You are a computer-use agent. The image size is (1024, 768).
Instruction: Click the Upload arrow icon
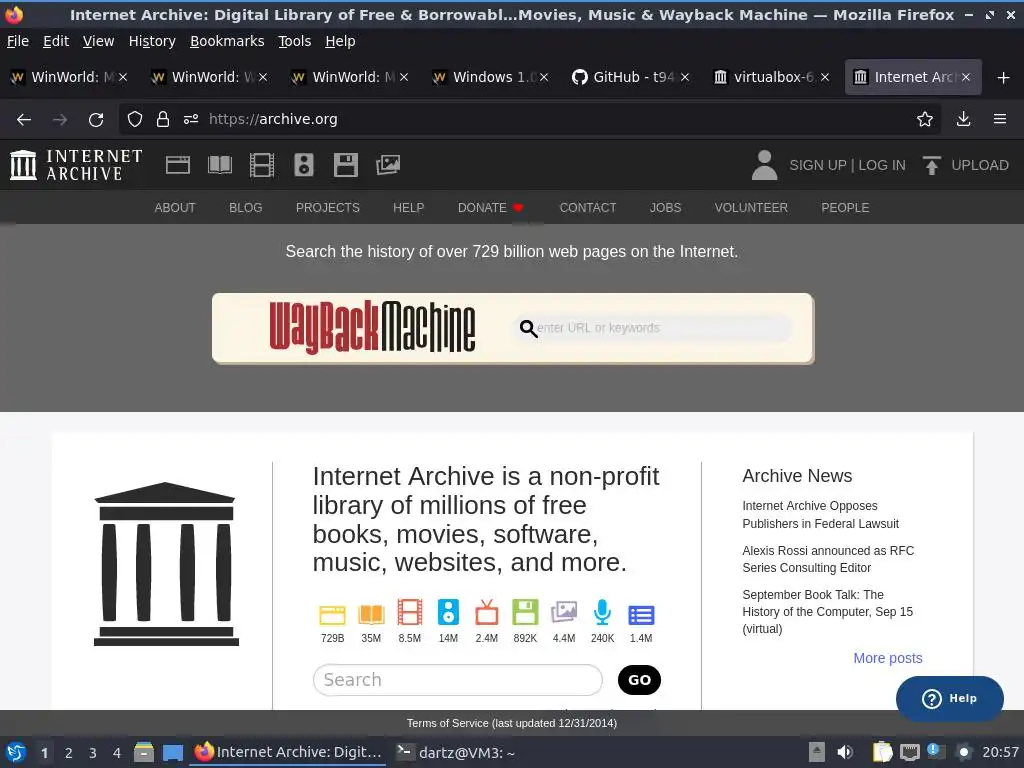(932, 165)
